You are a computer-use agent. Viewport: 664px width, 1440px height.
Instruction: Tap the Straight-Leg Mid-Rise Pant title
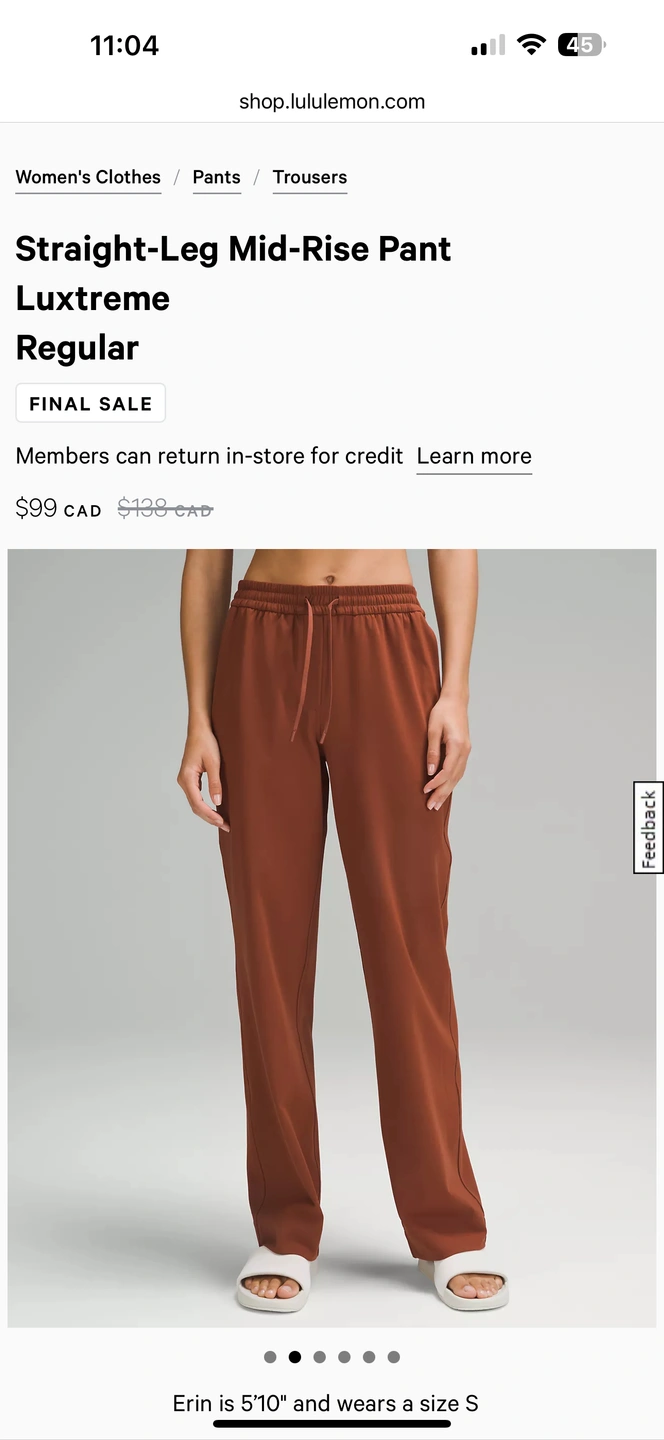click(233, 249)
